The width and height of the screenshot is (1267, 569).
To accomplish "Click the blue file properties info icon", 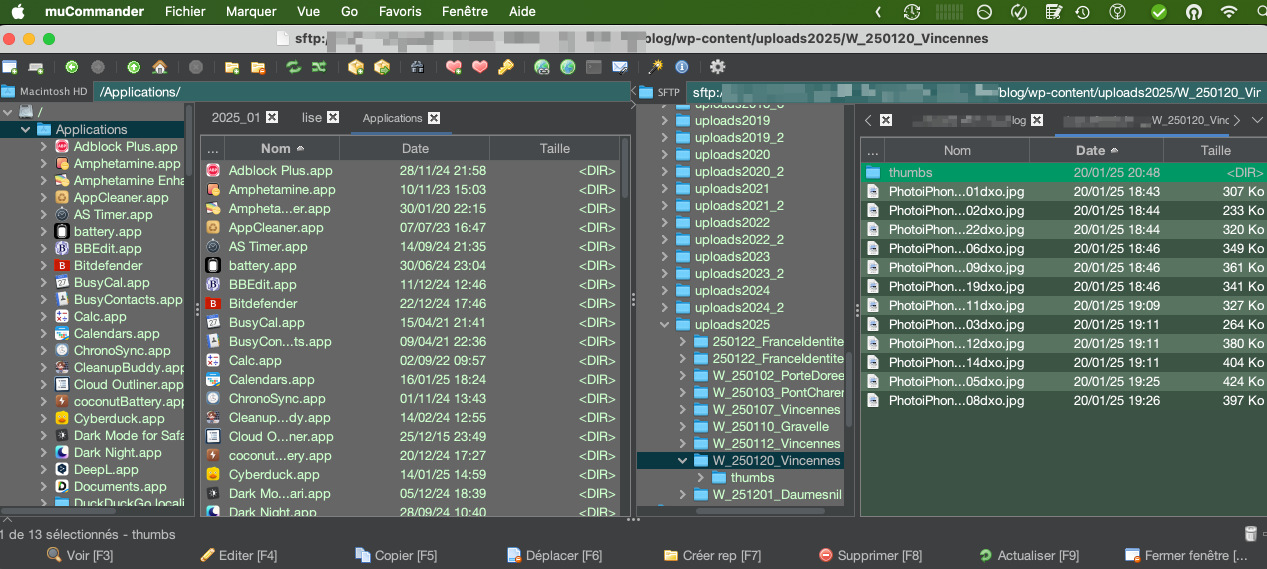I will click(x=682, y=67).
